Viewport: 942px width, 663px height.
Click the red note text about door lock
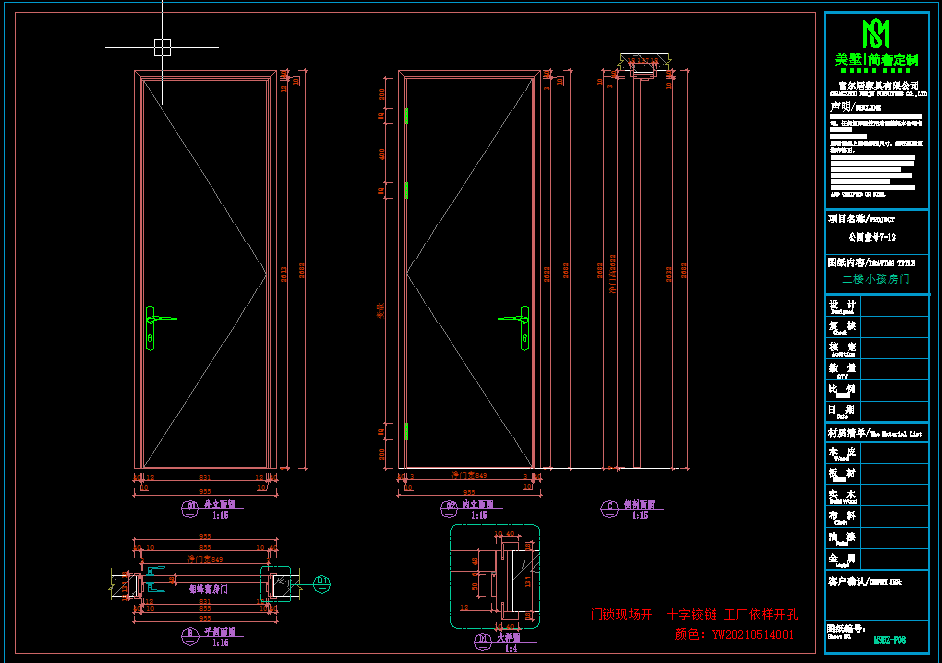tap(695, 614)
